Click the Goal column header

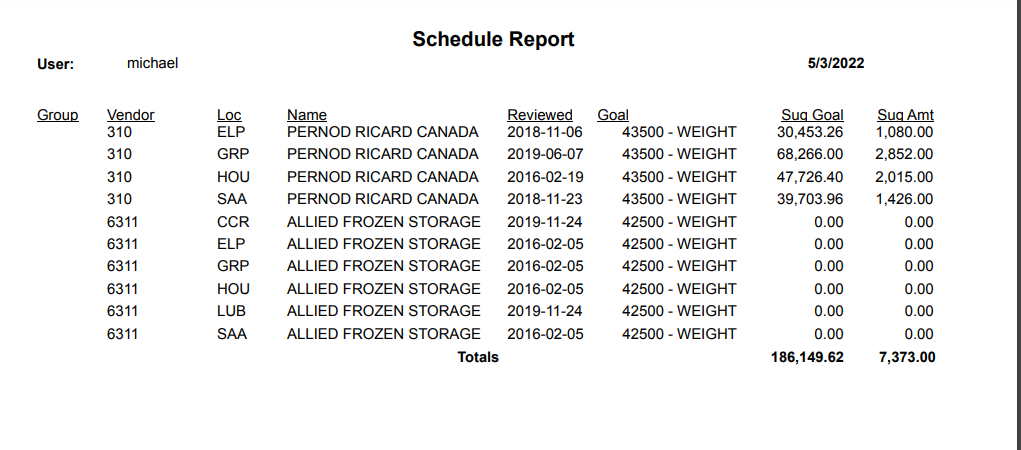click(613, 115)
